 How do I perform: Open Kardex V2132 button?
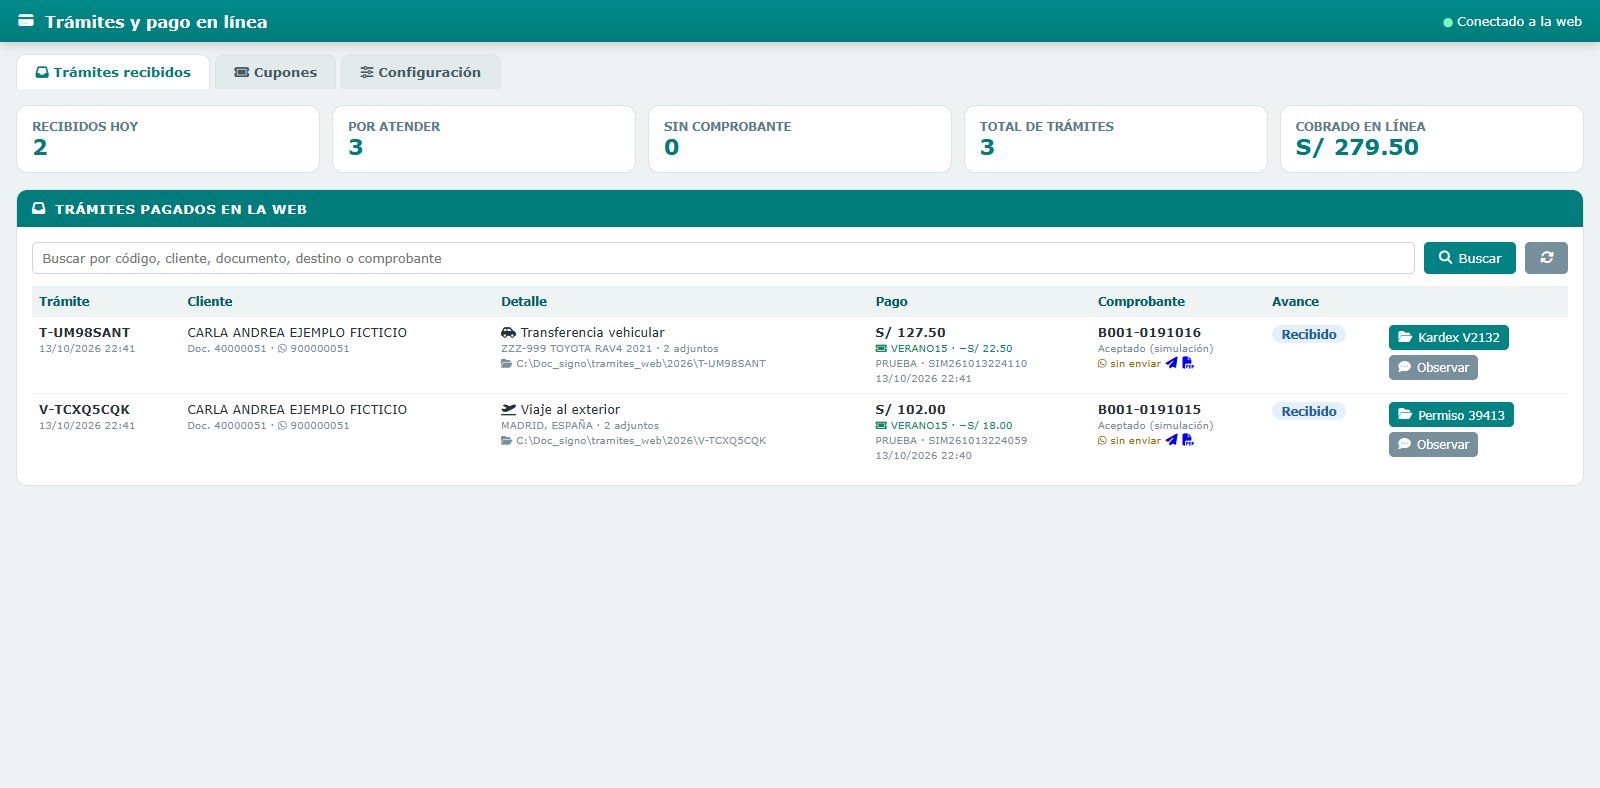tap(1448, 337)
